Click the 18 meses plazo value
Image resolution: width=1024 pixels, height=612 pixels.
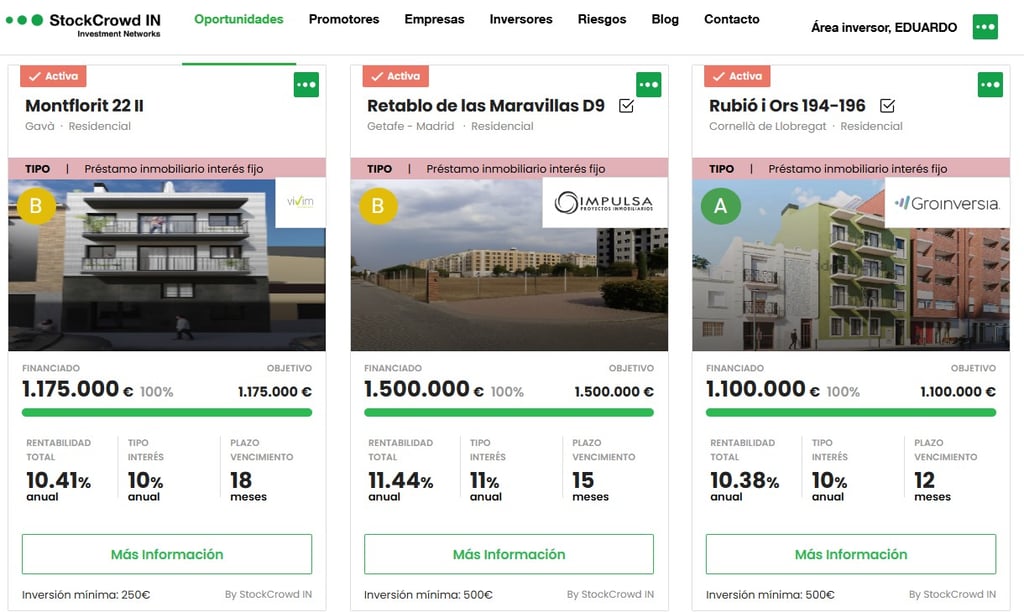point(248,487)
